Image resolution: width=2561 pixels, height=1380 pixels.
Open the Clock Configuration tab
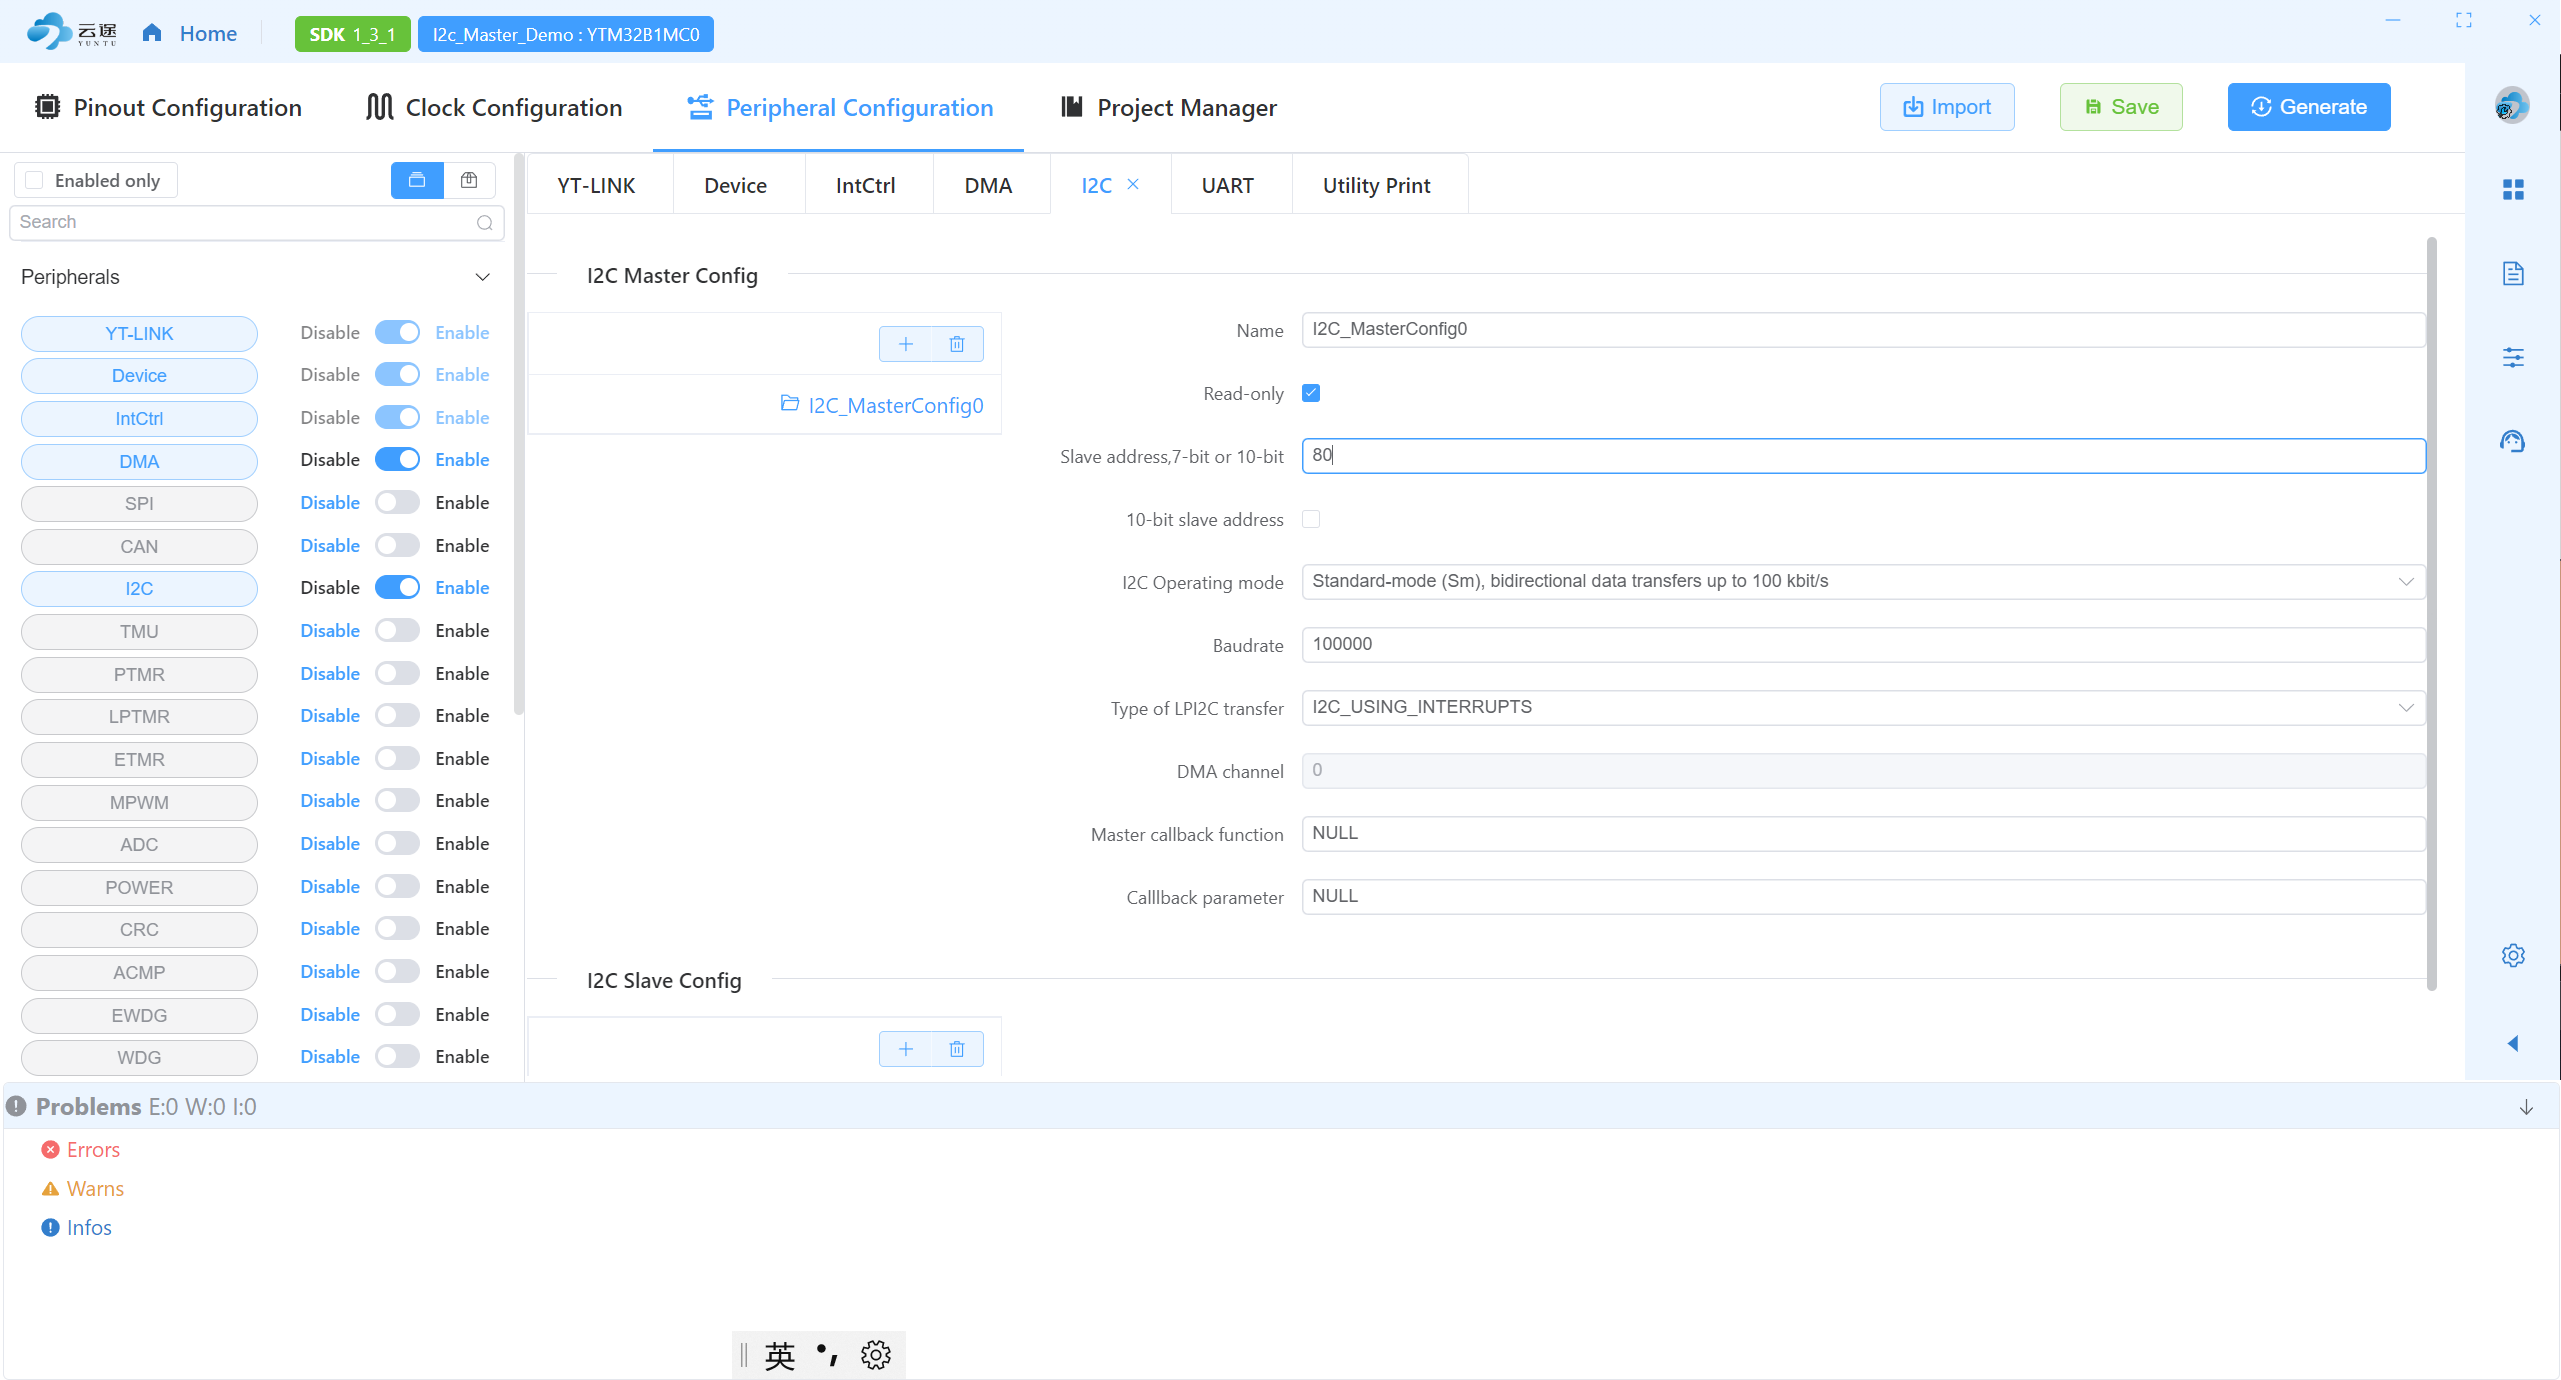(494, 107)
